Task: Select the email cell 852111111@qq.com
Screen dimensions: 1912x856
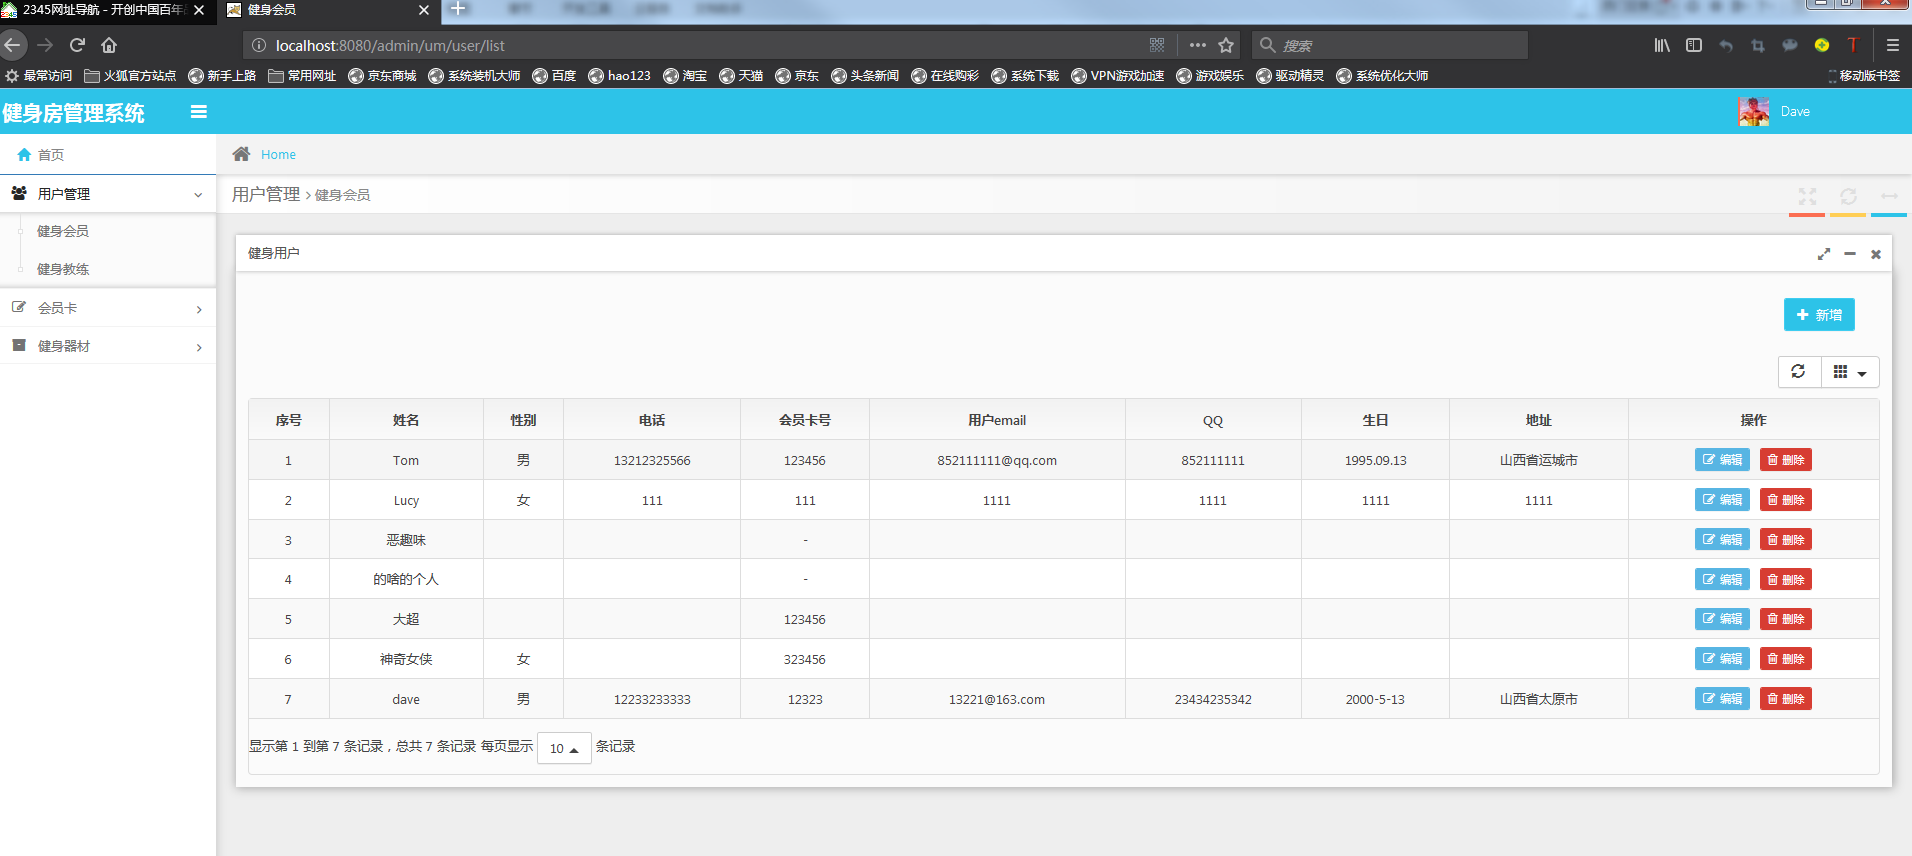Action: (997, 461)
